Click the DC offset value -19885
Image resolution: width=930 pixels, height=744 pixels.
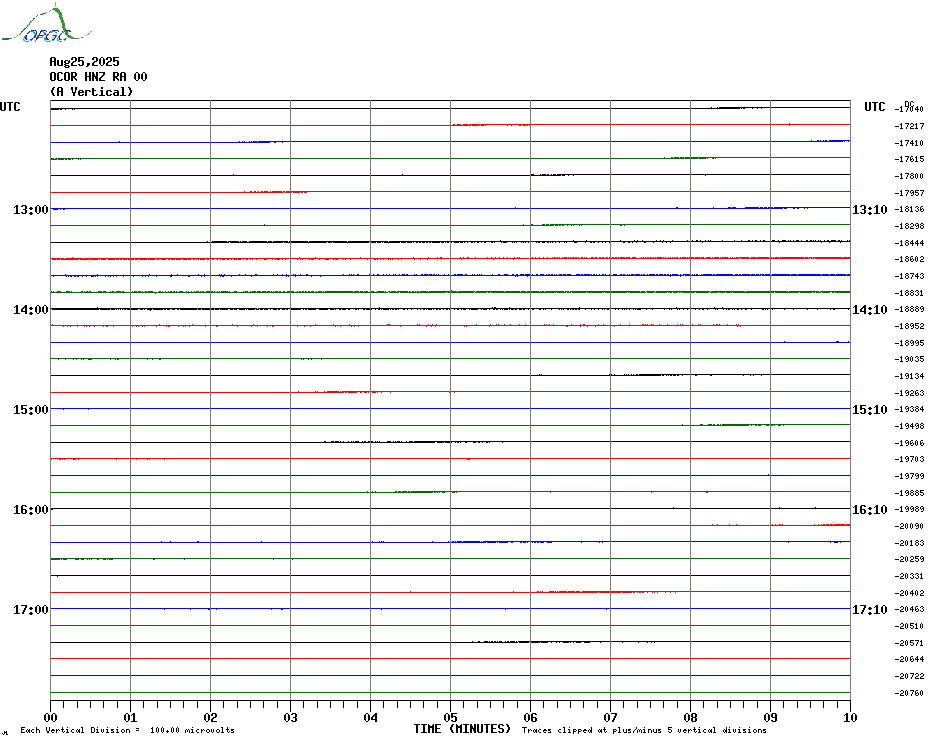(x=909, y=493)
